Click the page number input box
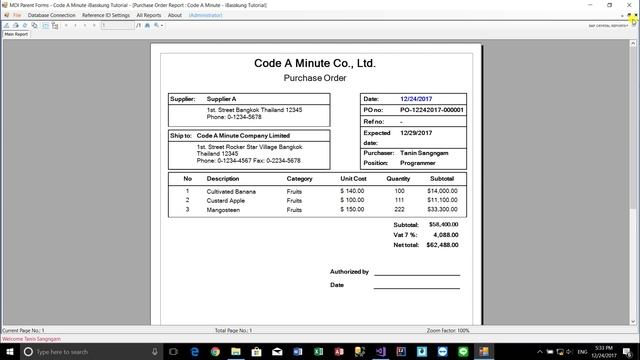640x360 pixels. click(117, 25)
